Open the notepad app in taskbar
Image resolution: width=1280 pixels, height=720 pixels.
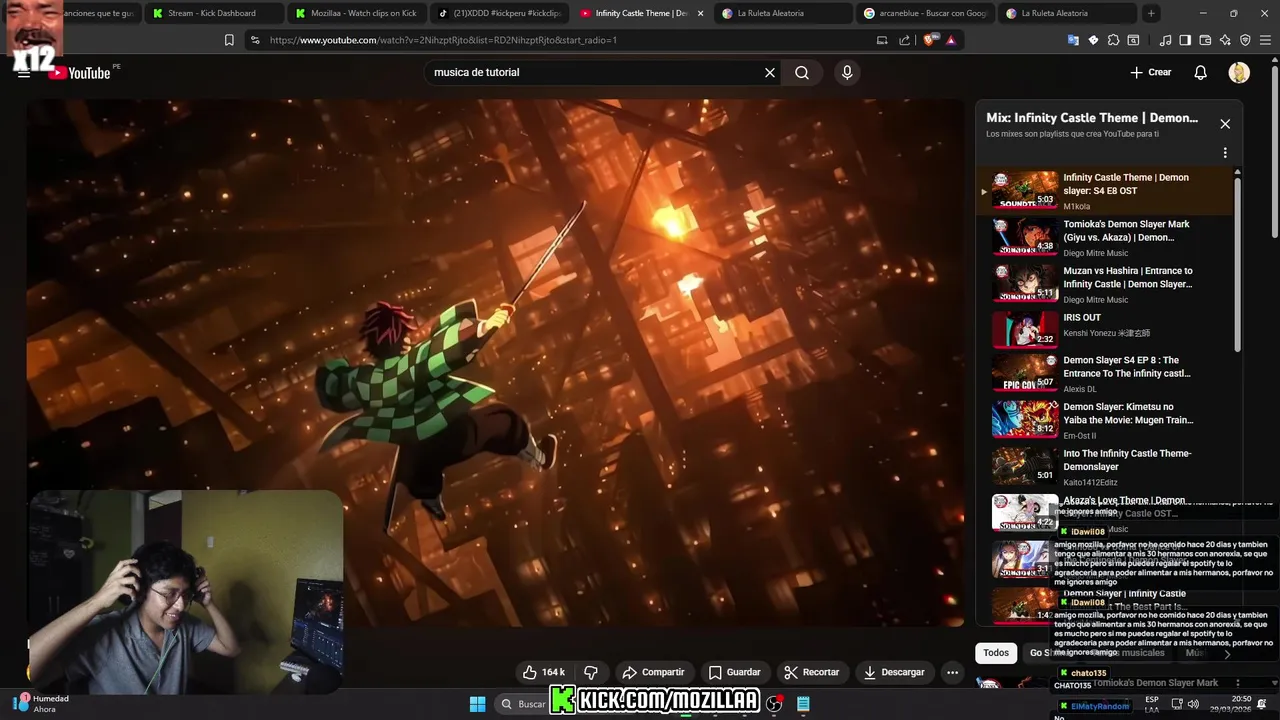click(803, 704)
